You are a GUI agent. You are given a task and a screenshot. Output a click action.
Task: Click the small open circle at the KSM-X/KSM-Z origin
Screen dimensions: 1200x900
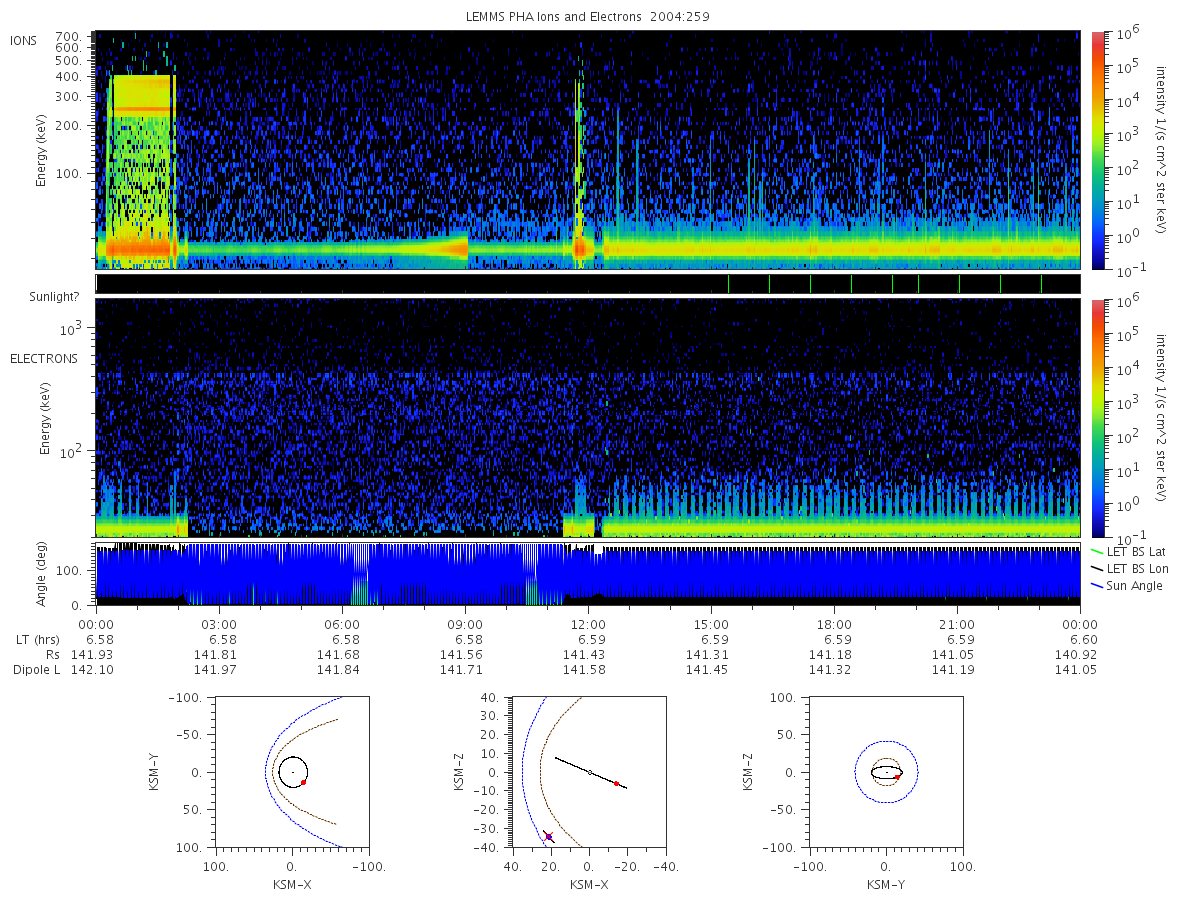click(x=590, y=772)
